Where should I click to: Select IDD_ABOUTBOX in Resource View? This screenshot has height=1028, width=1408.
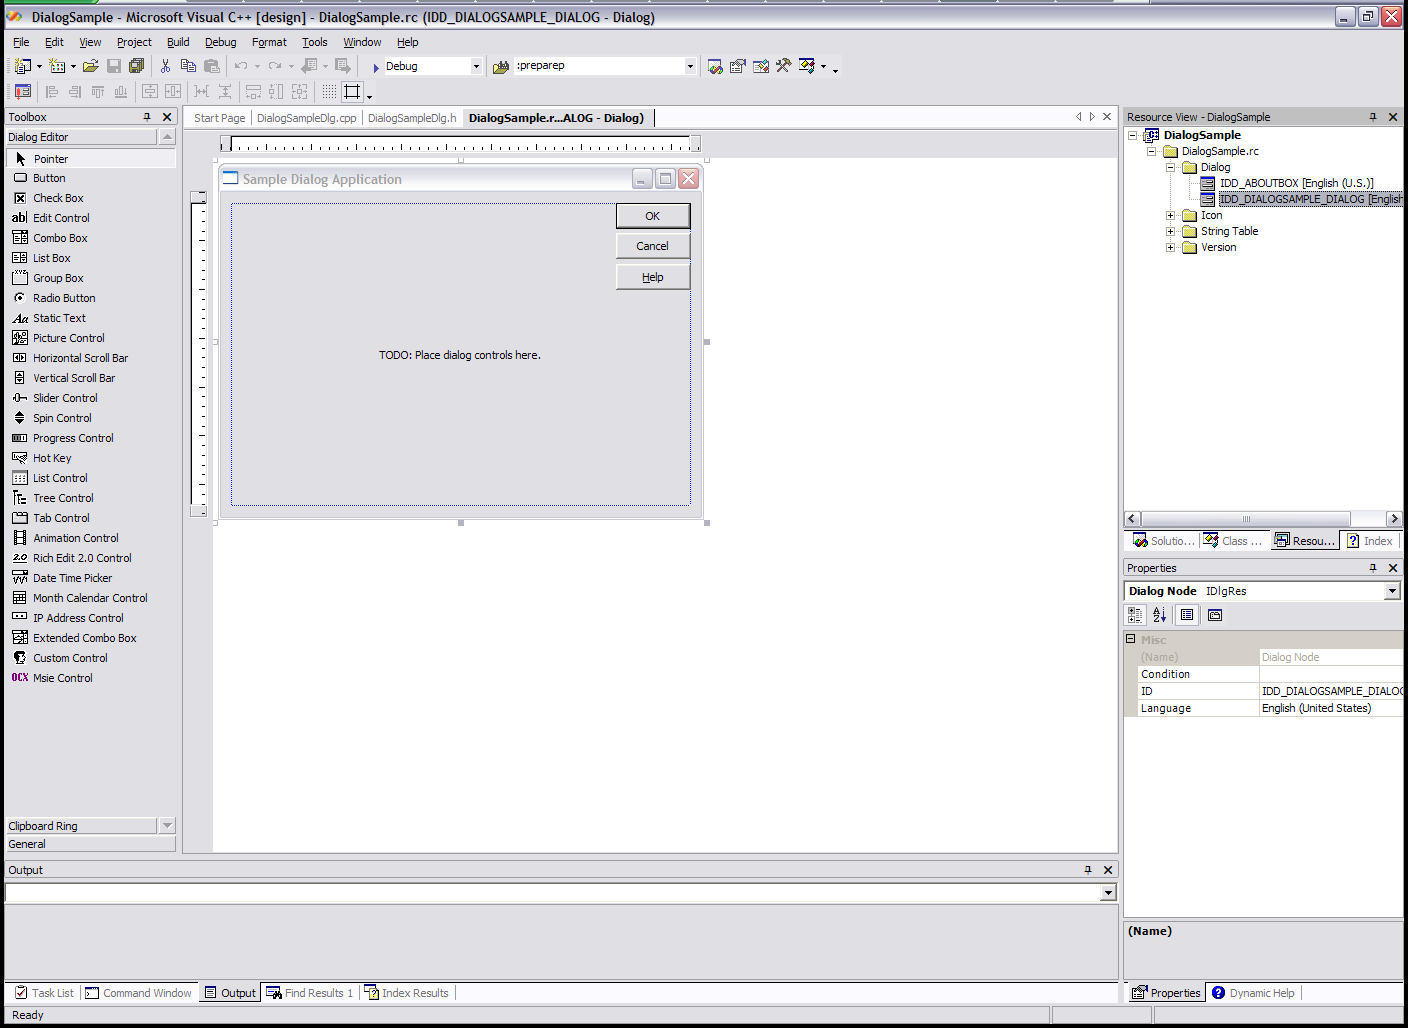pyautogui.click(x=1296, y=183)
